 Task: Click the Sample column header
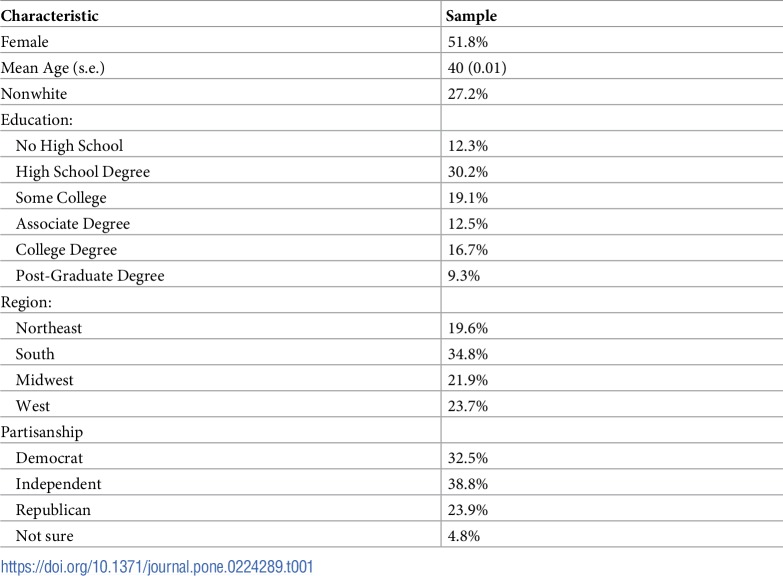click(x=471, y=15)
